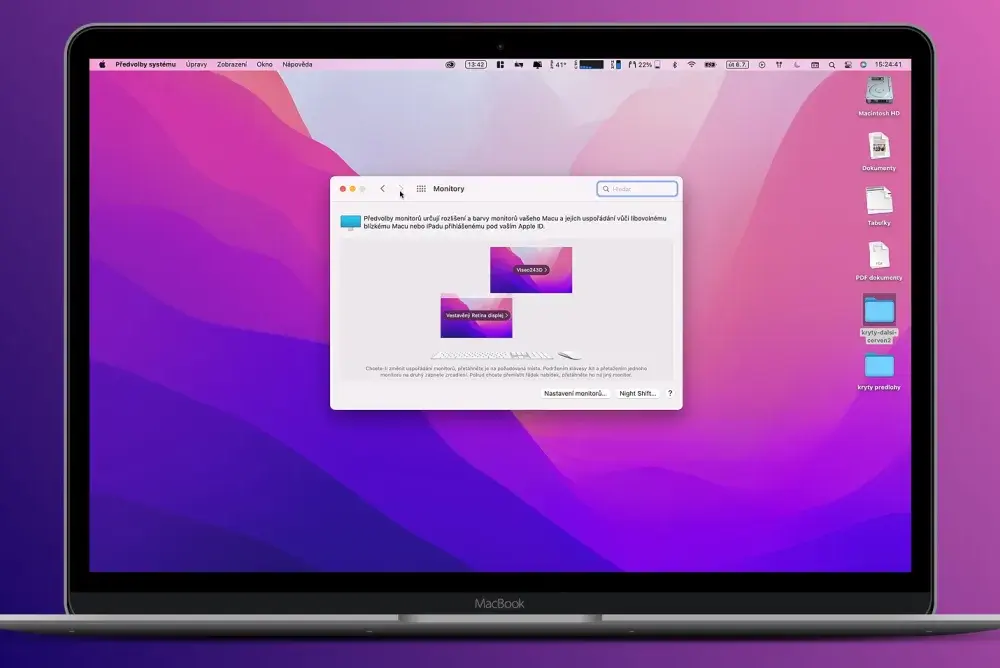Click the 41° temperature indicator in menu bar
Image resolution: width=1000 pixels, height=668 pixels.
(x=558, y=64)
